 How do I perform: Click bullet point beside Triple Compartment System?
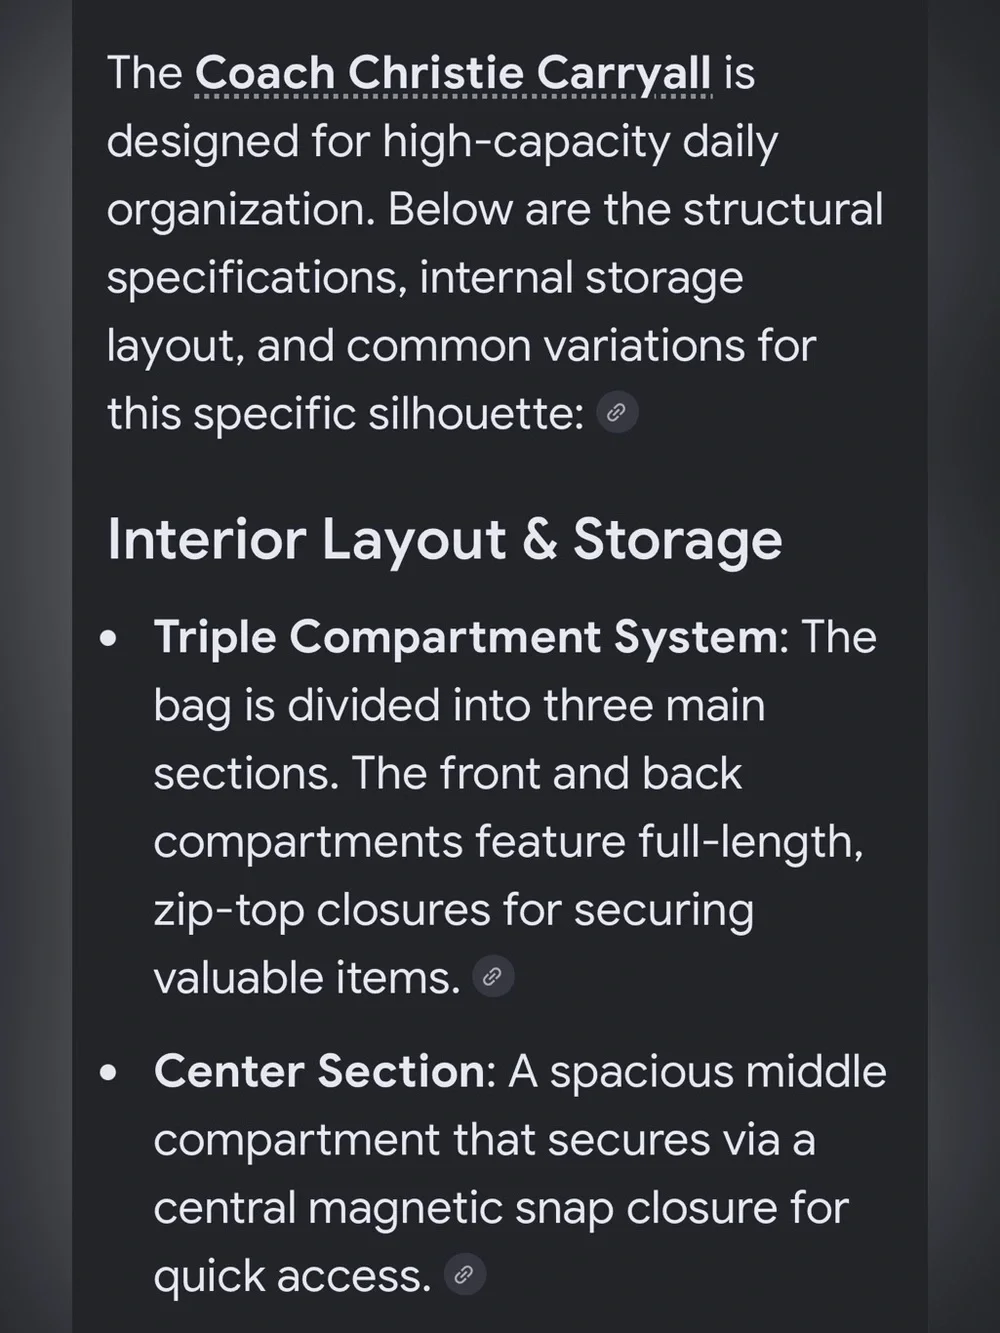(x=109, y=638)
